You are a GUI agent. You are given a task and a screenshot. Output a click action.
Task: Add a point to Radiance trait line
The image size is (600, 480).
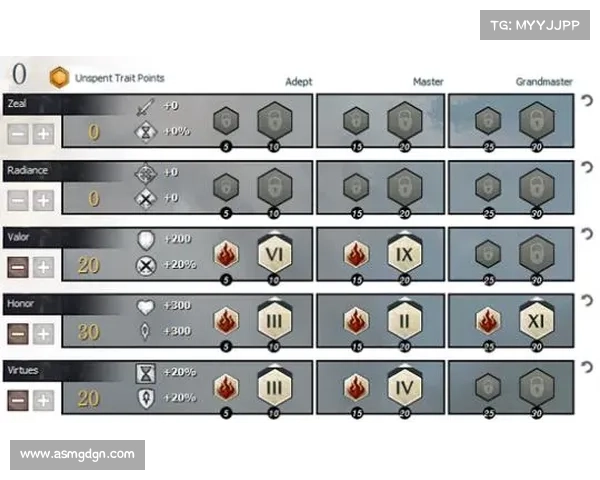coord(43,199)
